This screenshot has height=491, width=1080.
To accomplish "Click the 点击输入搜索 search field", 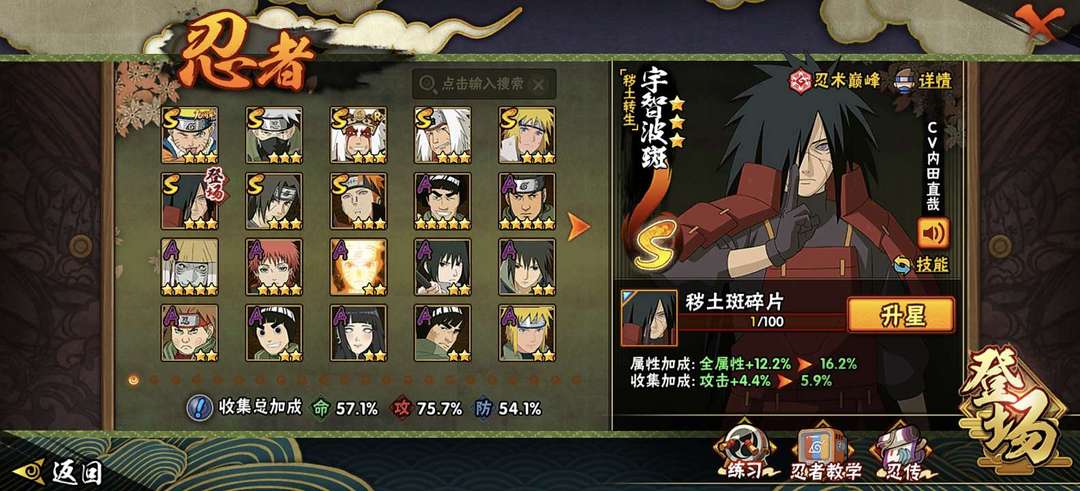I will 484,84.
